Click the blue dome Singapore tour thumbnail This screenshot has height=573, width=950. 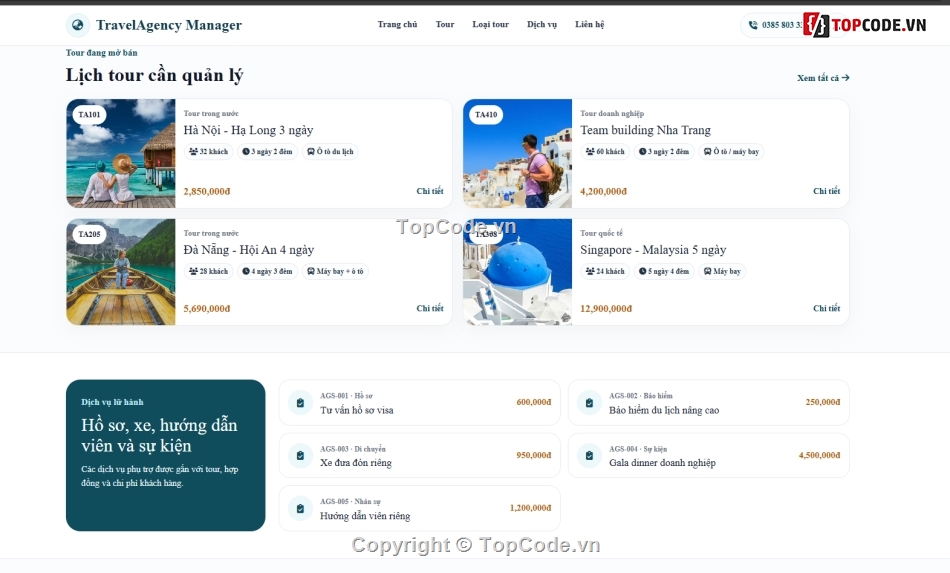tap(517, 272)
